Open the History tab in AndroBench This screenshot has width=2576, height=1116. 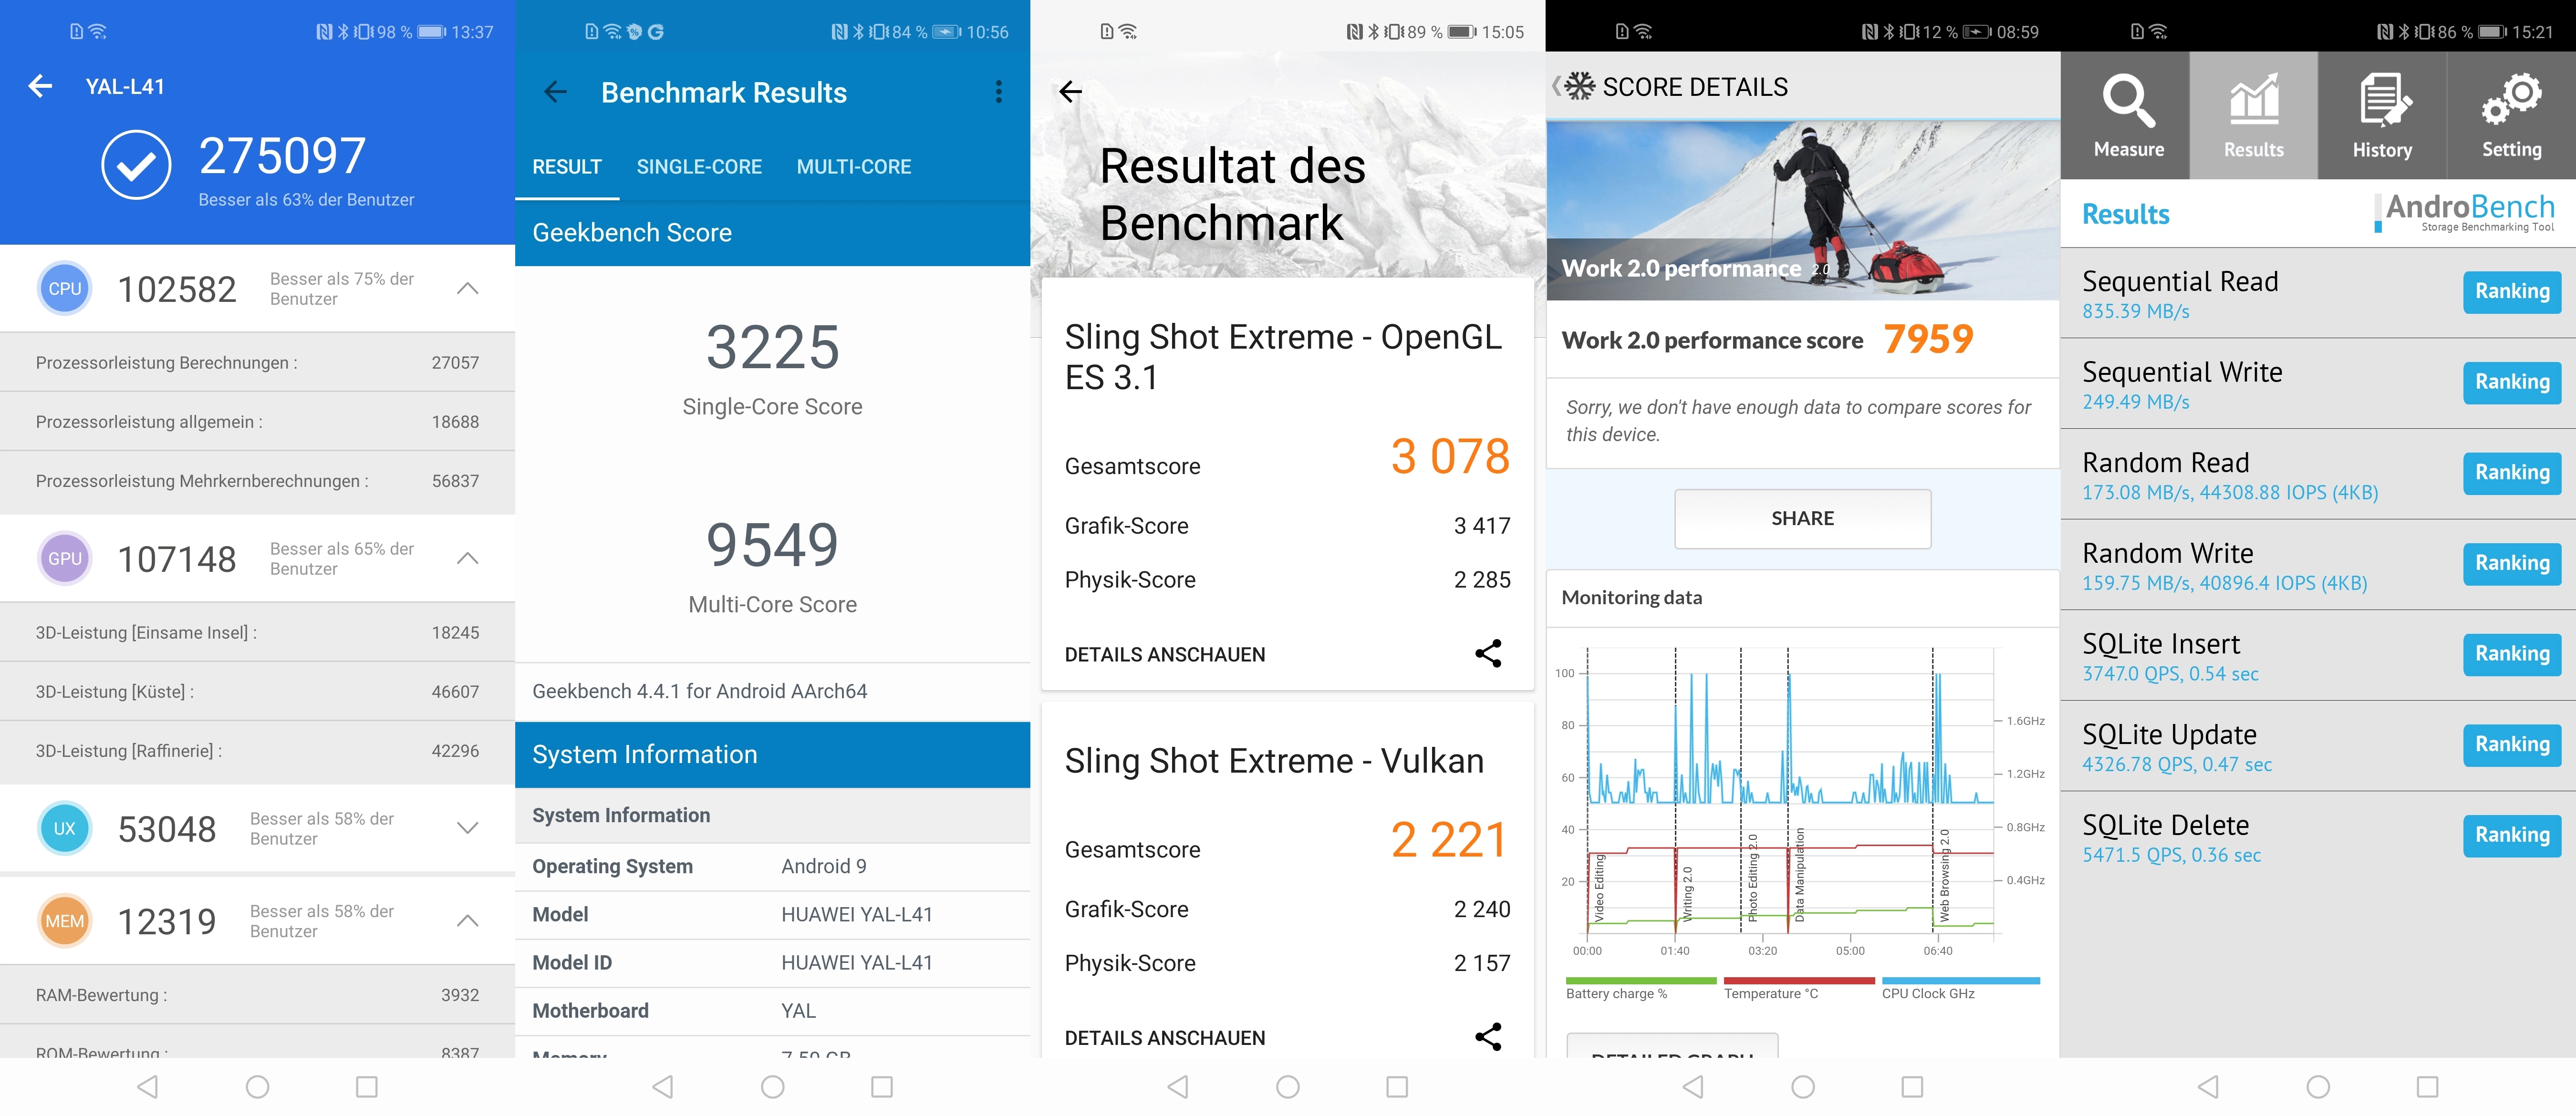coord(2382,116)
